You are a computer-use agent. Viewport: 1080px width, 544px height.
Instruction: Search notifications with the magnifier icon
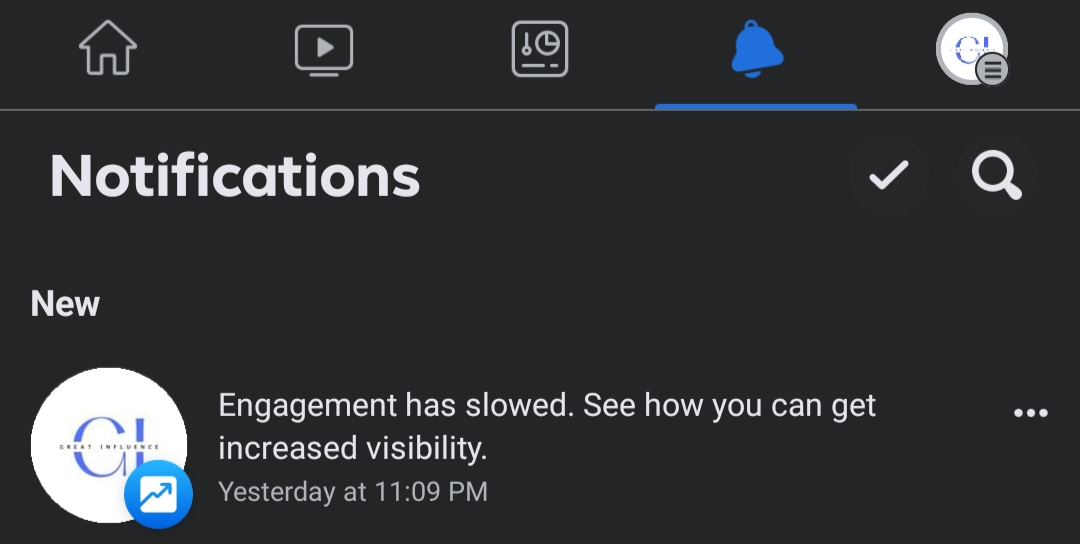(997, 175)
